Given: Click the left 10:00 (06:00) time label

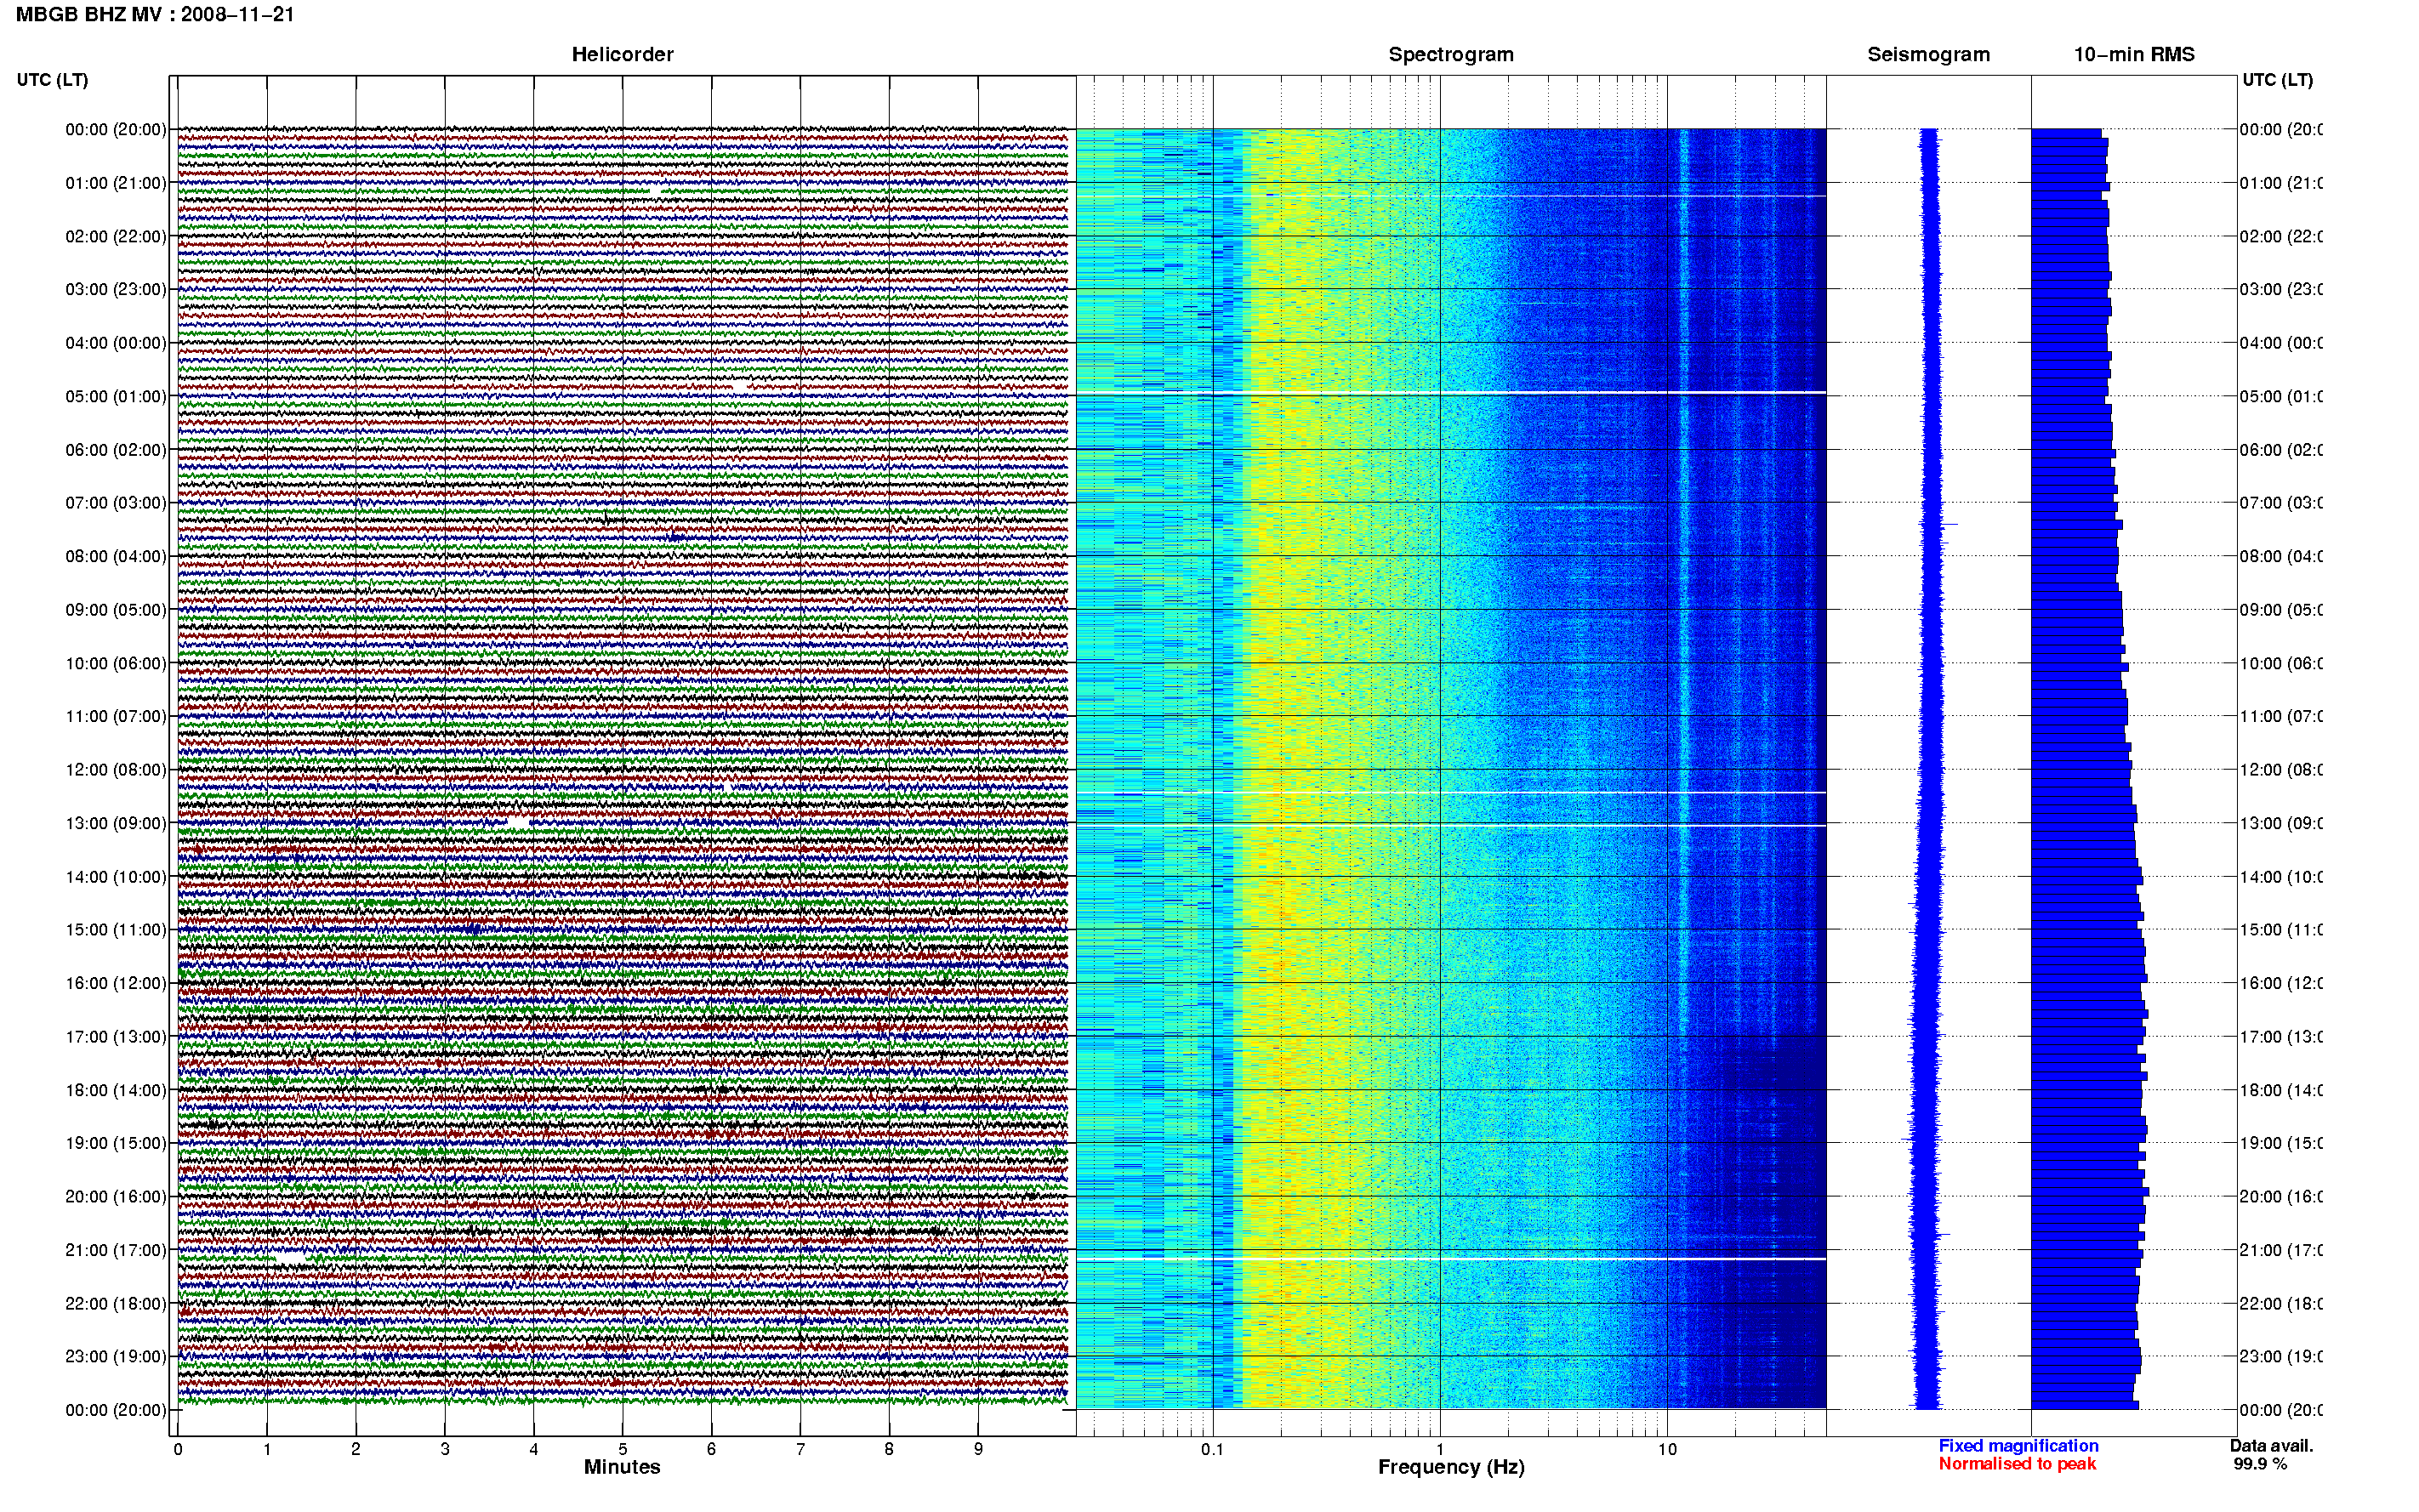Looking at the screenshot, I should point(116,663).
